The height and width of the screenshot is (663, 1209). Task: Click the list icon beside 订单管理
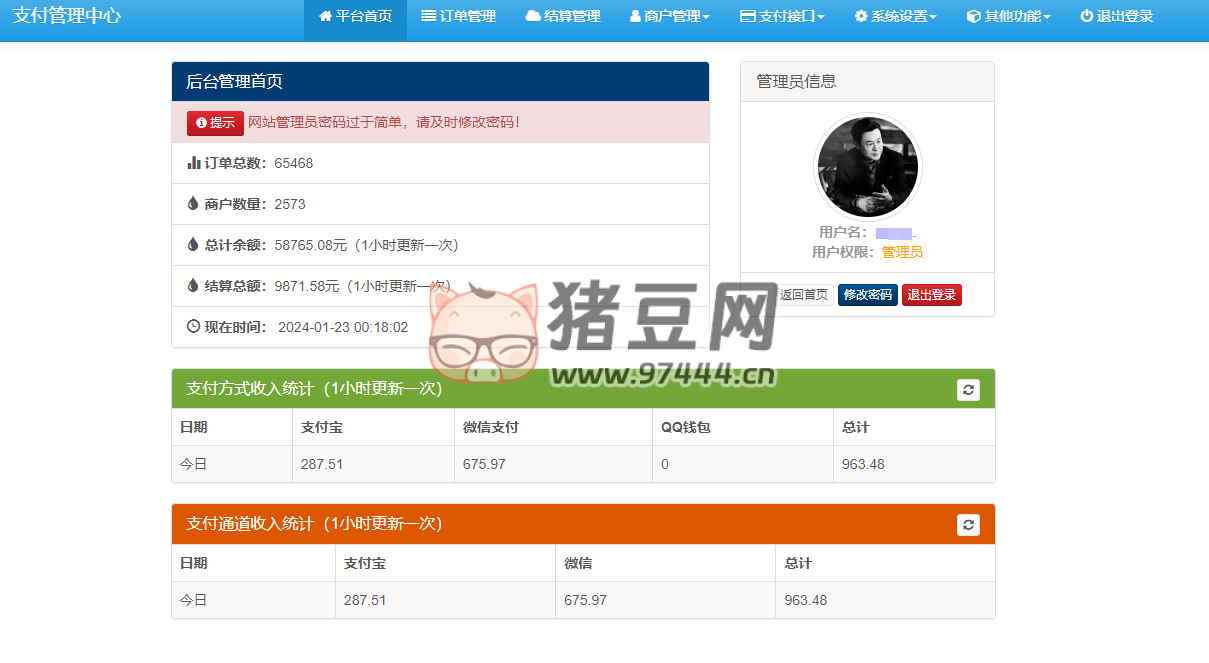428,16
